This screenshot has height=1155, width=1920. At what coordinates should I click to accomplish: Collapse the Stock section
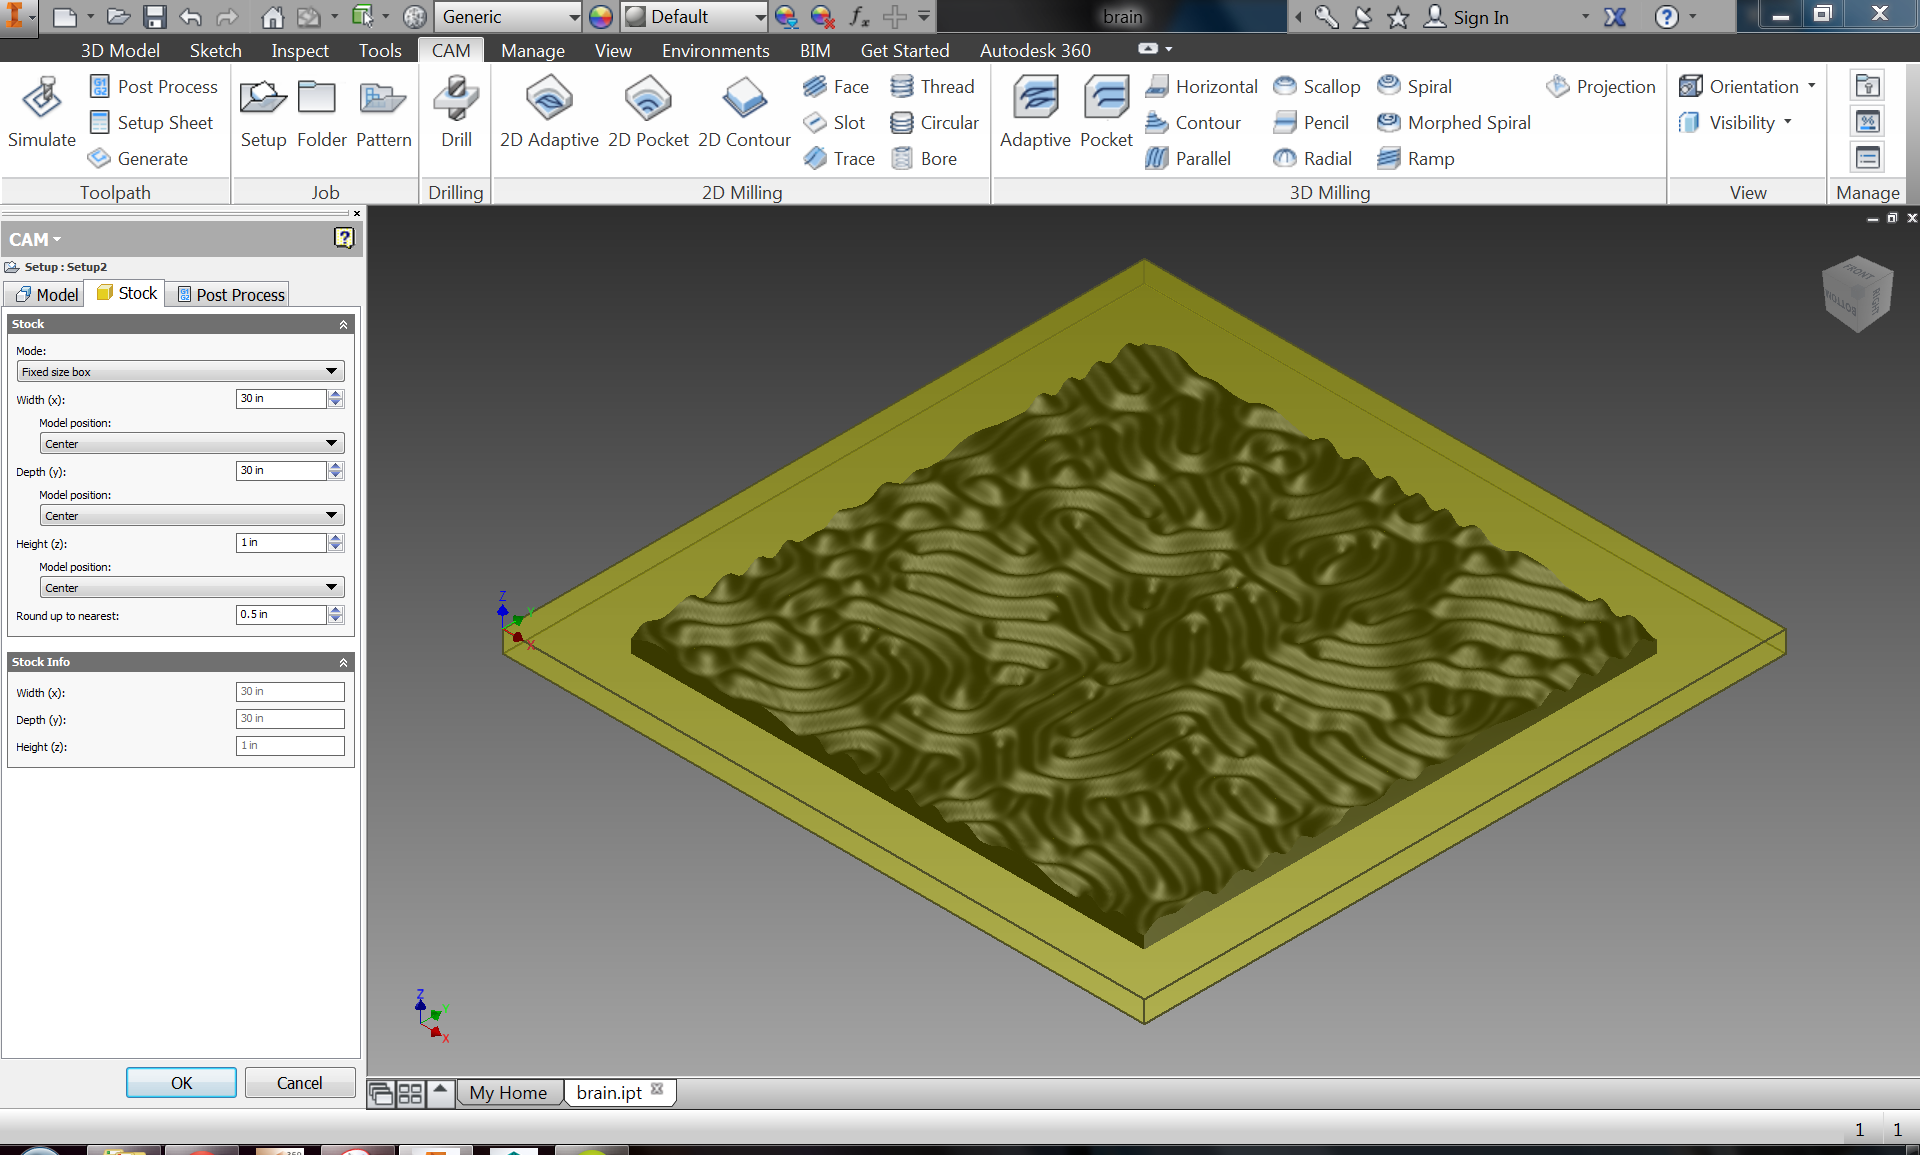click(x=343, y=324)
